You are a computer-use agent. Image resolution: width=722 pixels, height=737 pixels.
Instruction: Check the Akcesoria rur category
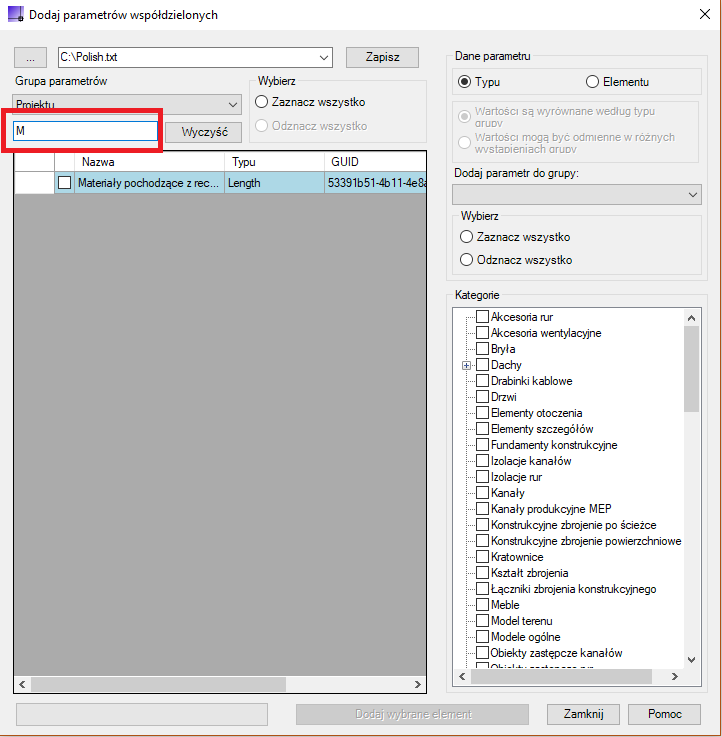482,316
